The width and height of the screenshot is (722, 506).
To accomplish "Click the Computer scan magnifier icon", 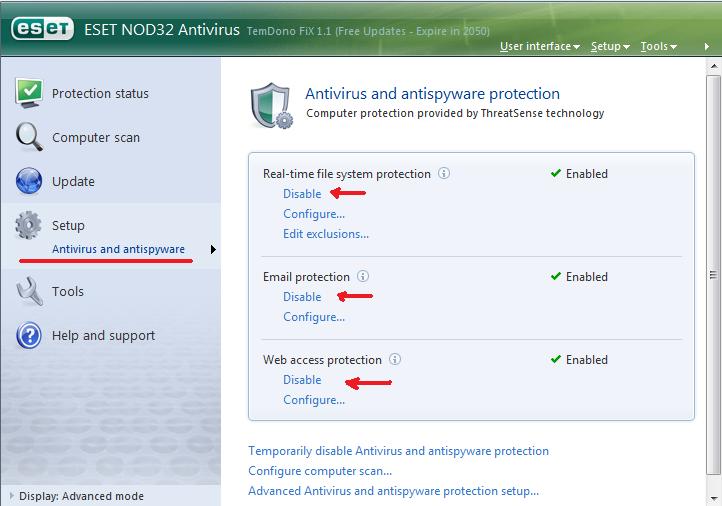I will click(28, 137).
